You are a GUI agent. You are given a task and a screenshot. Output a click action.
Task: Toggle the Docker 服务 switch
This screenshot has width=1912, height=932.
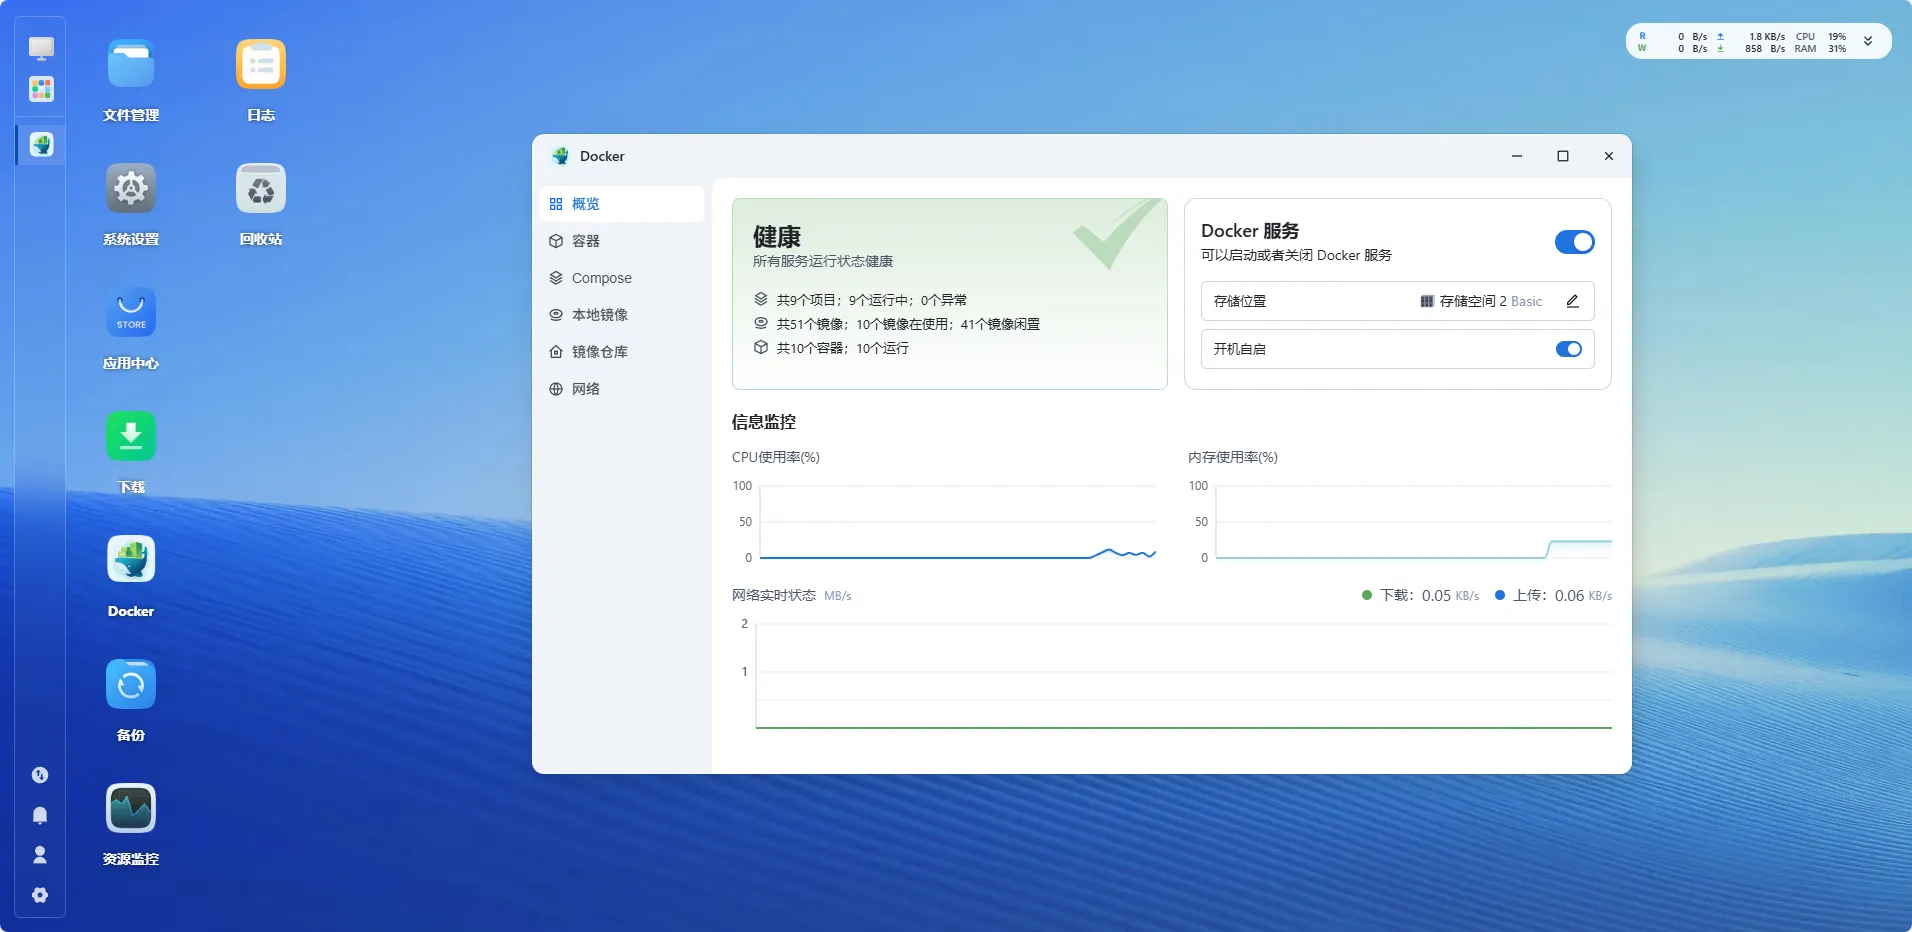pos(1574,242)
